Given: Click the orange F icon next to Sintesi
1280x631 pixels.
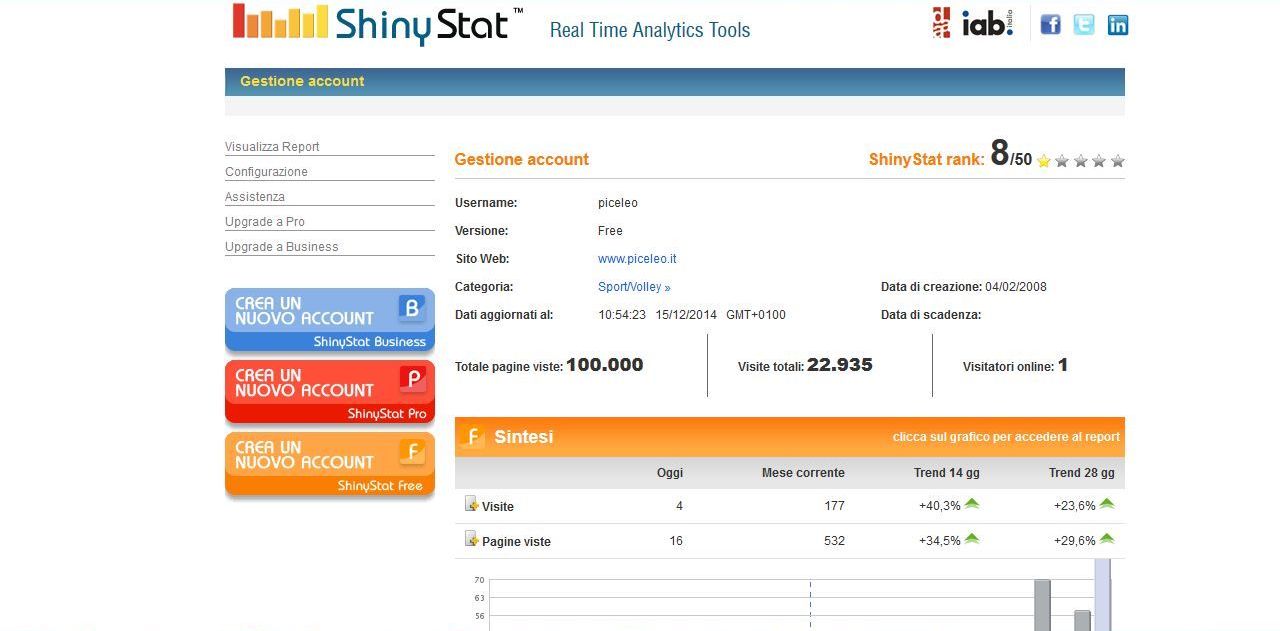Looking at the screenshot, I should point(474,436).
